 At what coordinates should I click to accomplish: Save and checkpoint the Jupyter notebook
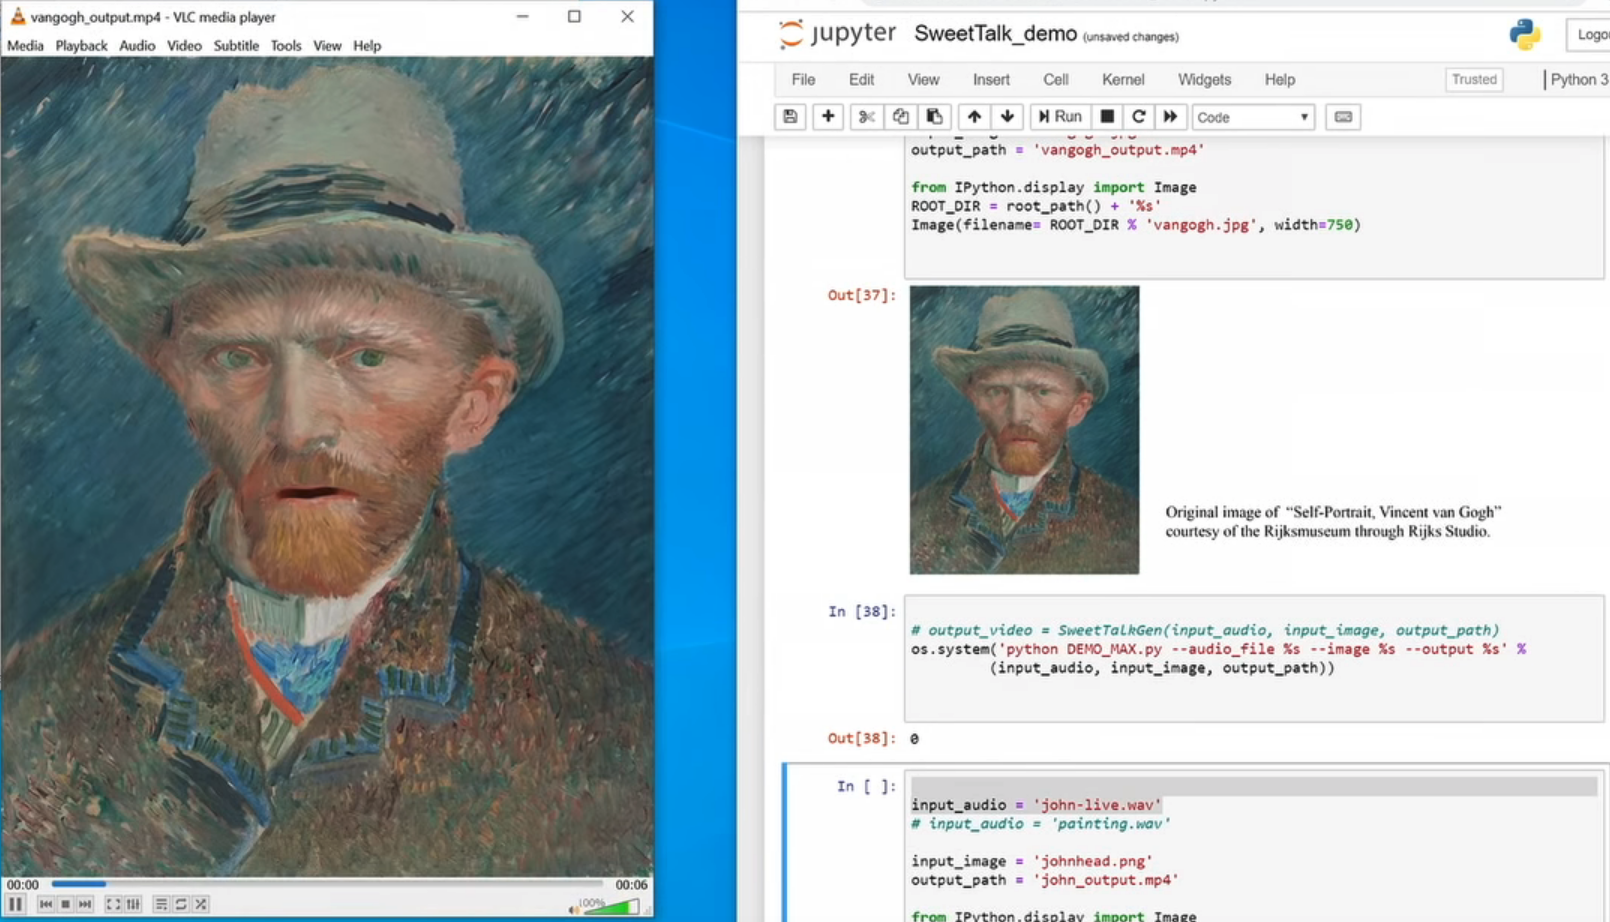tap(790, 117)
